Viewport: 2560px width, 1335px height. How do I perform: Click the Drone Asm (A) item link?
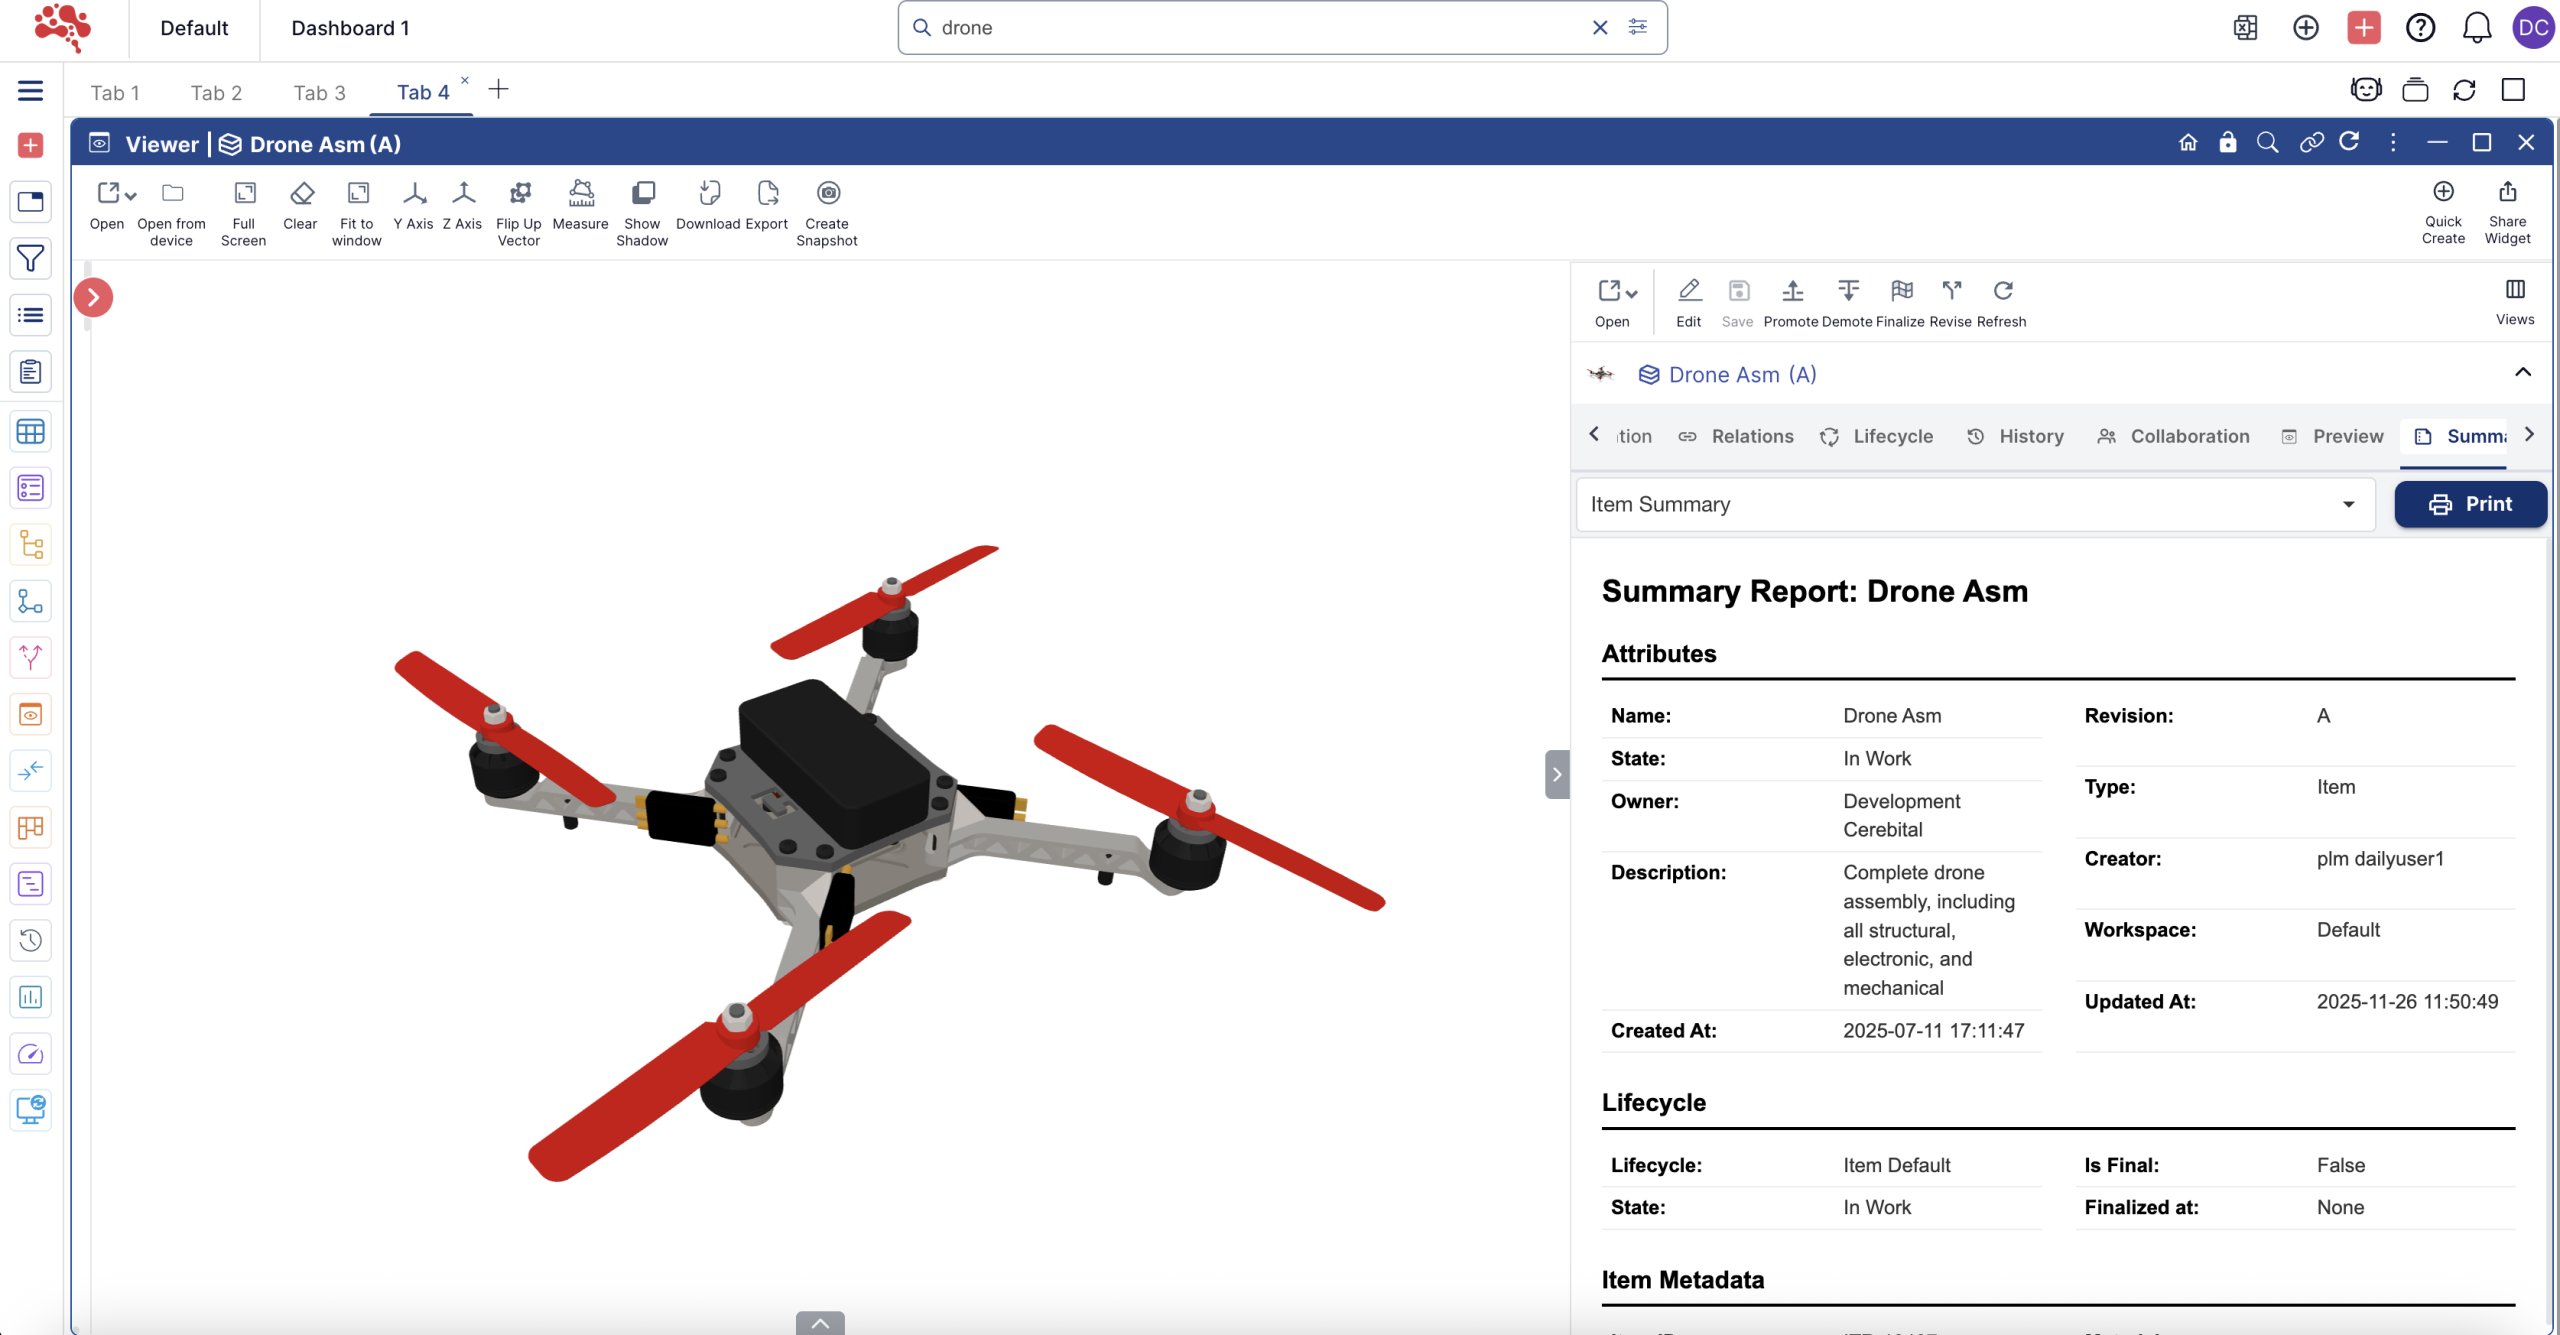tap(1742, 375)
